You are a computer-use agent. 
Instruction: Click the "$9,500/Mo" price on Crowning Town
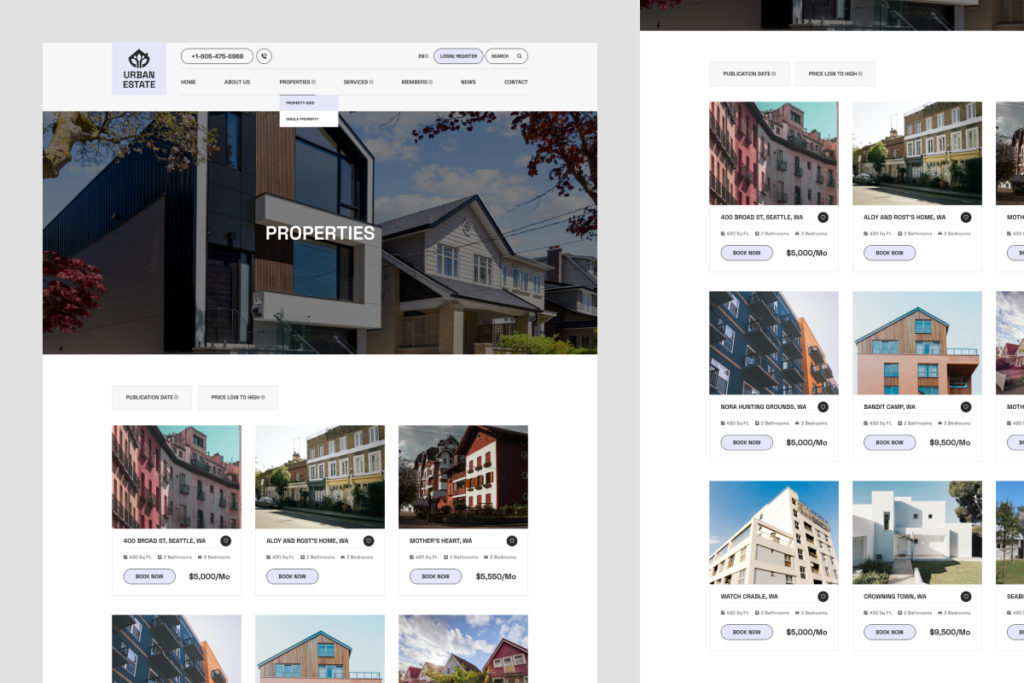(950, 632)
